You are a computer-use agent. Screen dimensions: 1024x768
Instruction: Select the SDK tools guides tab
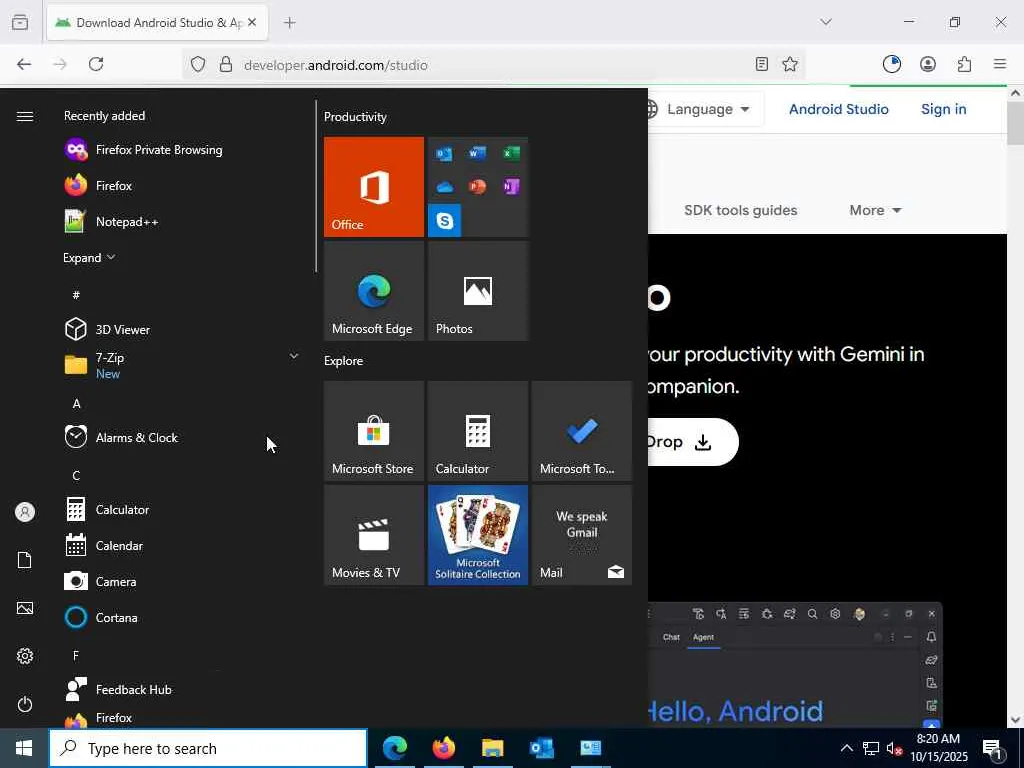741,210
